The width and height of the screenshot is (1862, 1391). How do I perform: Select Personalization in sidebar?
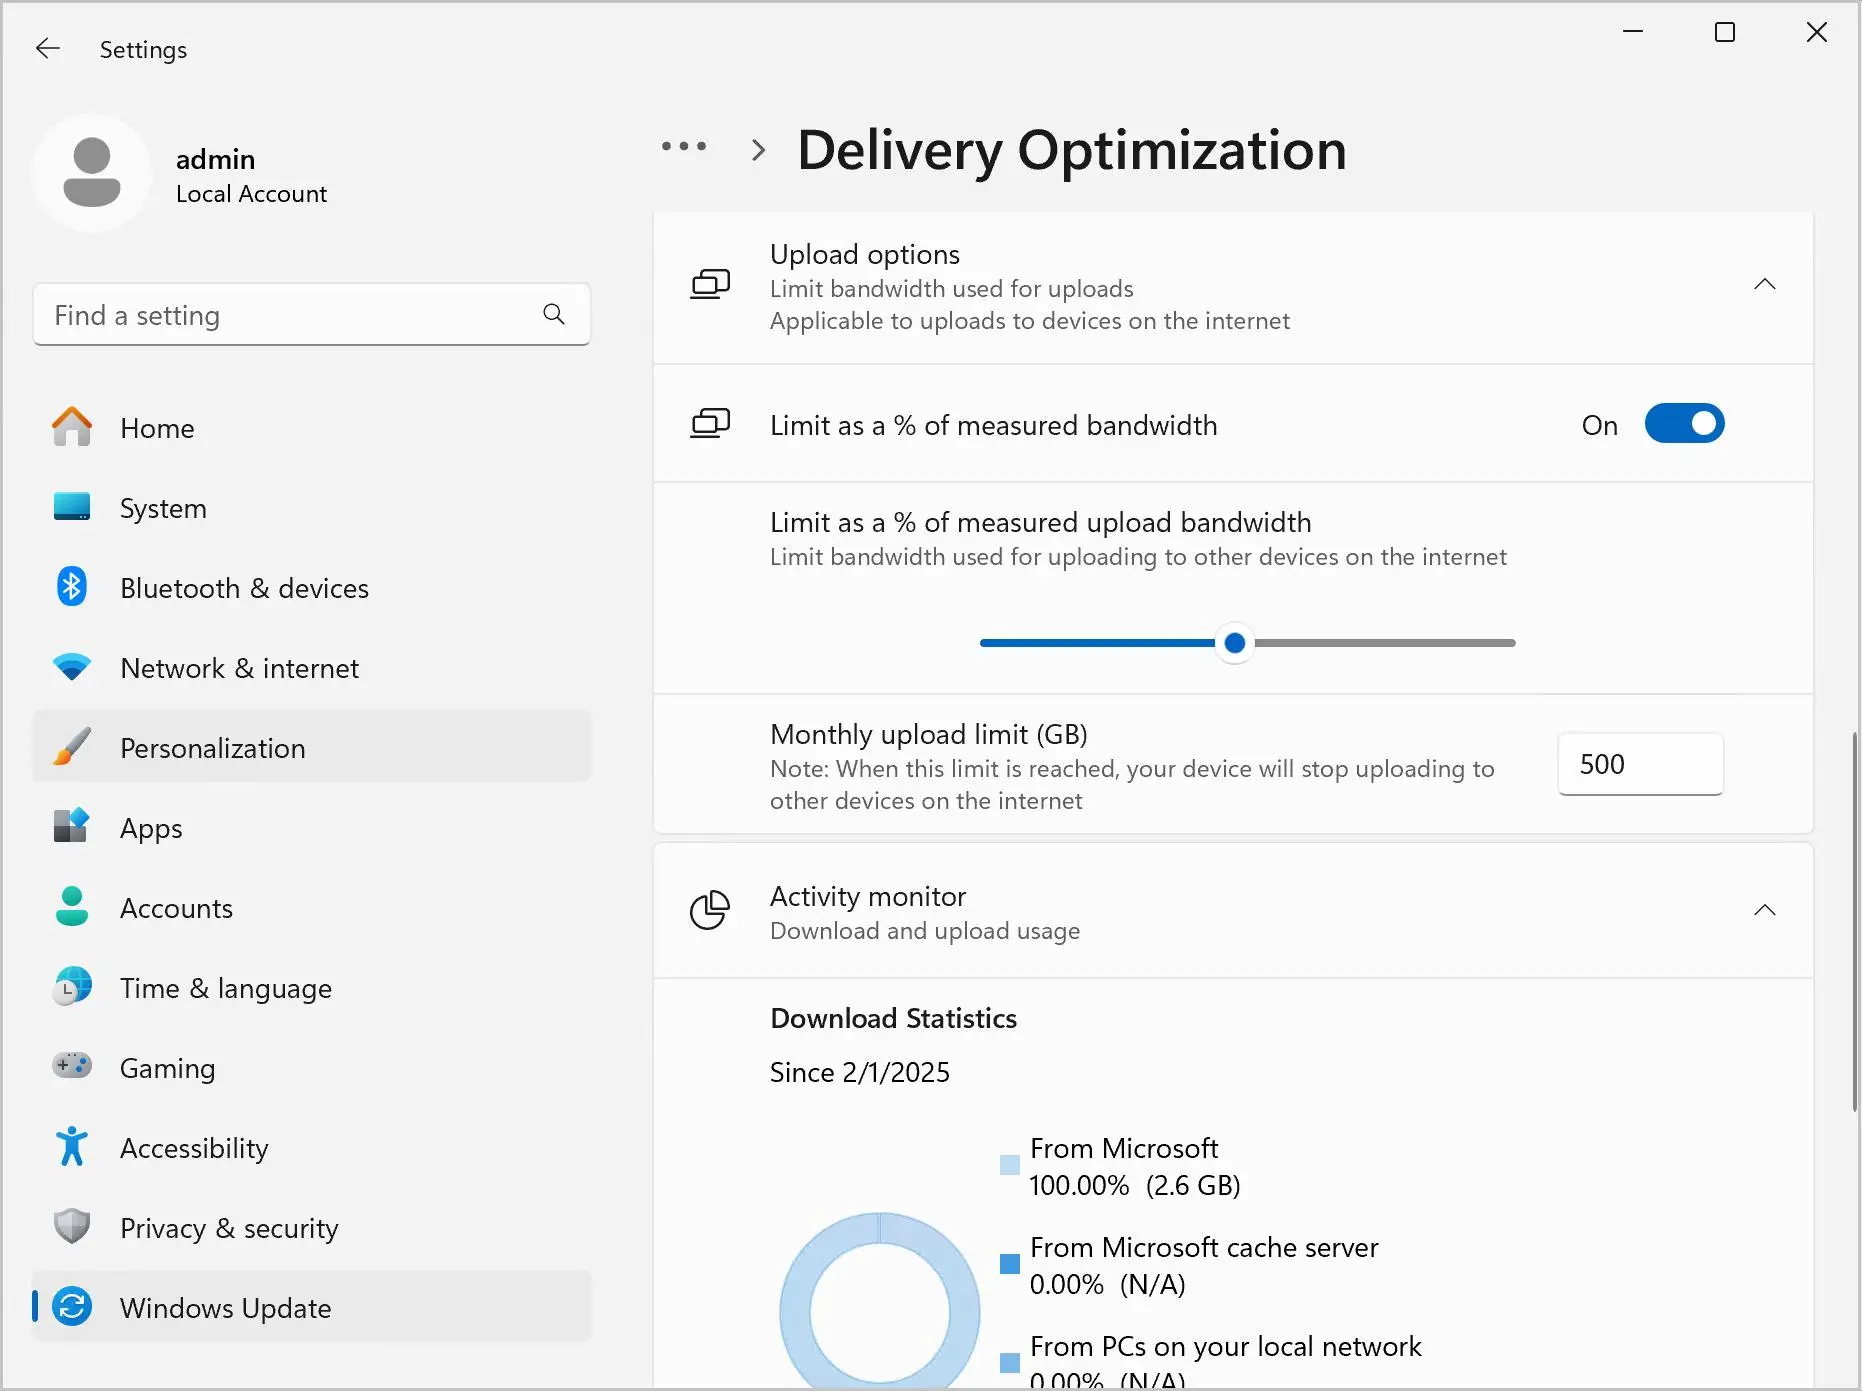coord(312,747)
